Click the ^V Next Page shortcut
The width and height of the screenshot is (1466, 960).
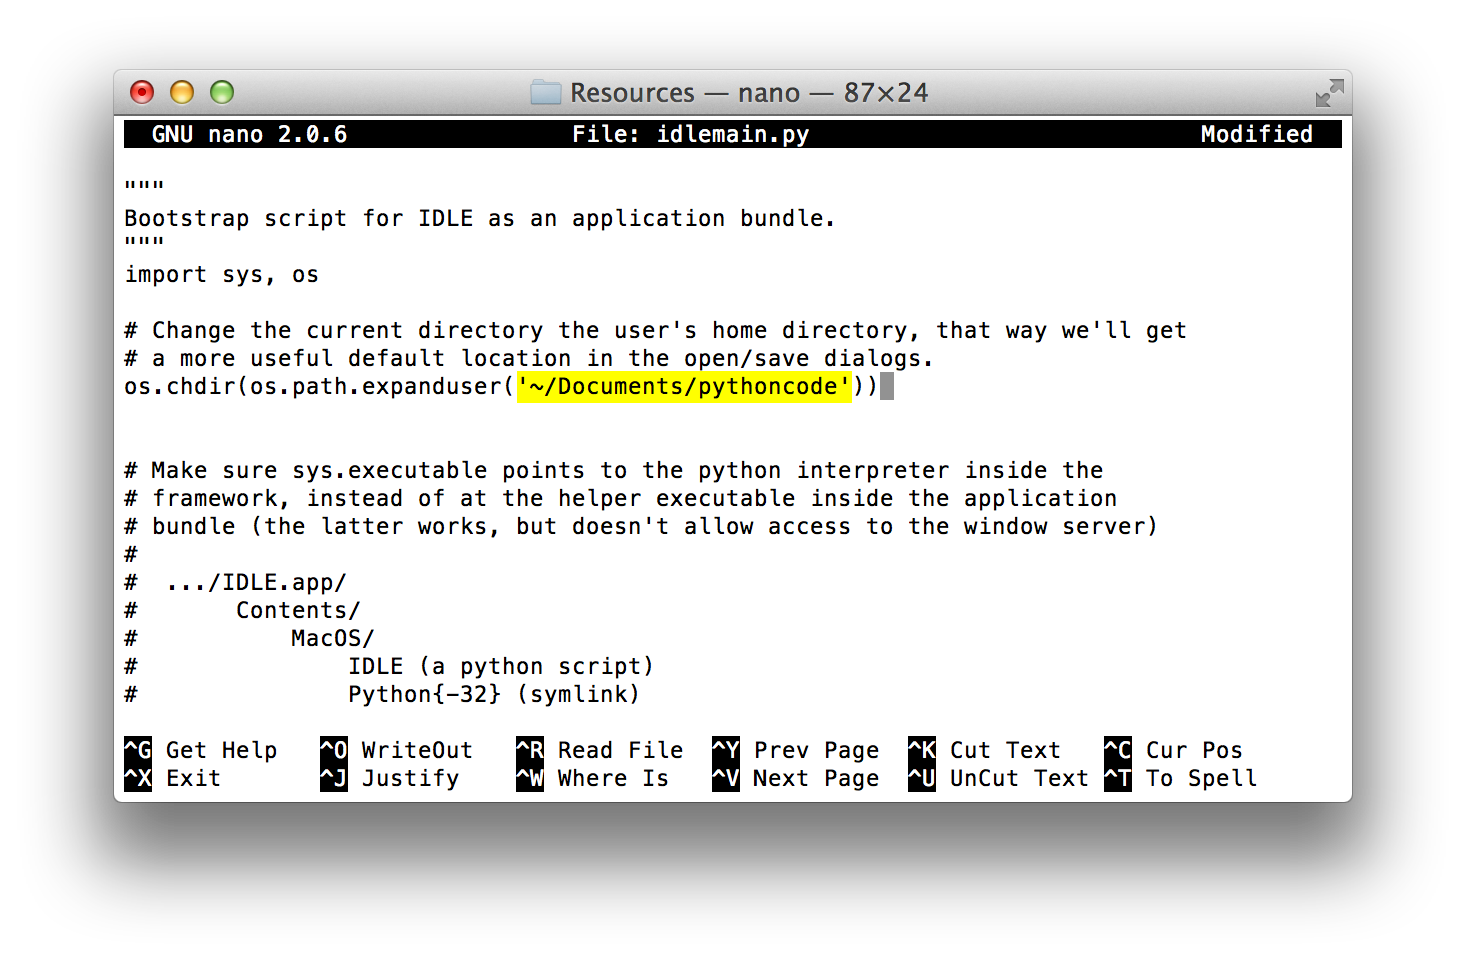pos(796,778)
